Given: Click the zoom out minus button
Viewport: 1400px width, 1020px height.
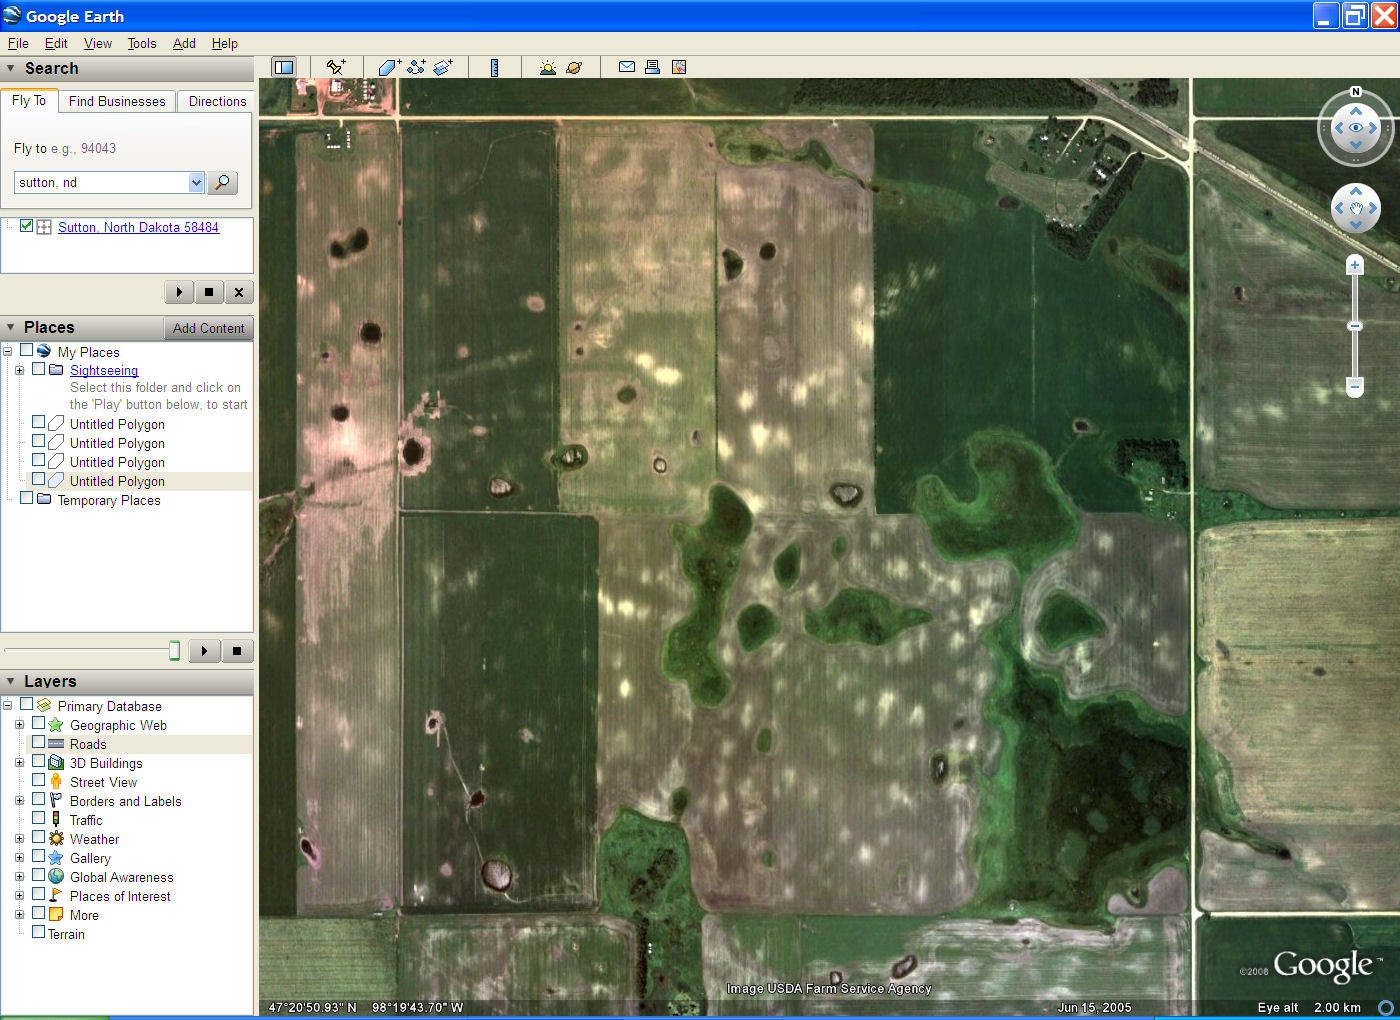Looking at the screenshot, I should pyautogui.click(x=1355, y=386).
